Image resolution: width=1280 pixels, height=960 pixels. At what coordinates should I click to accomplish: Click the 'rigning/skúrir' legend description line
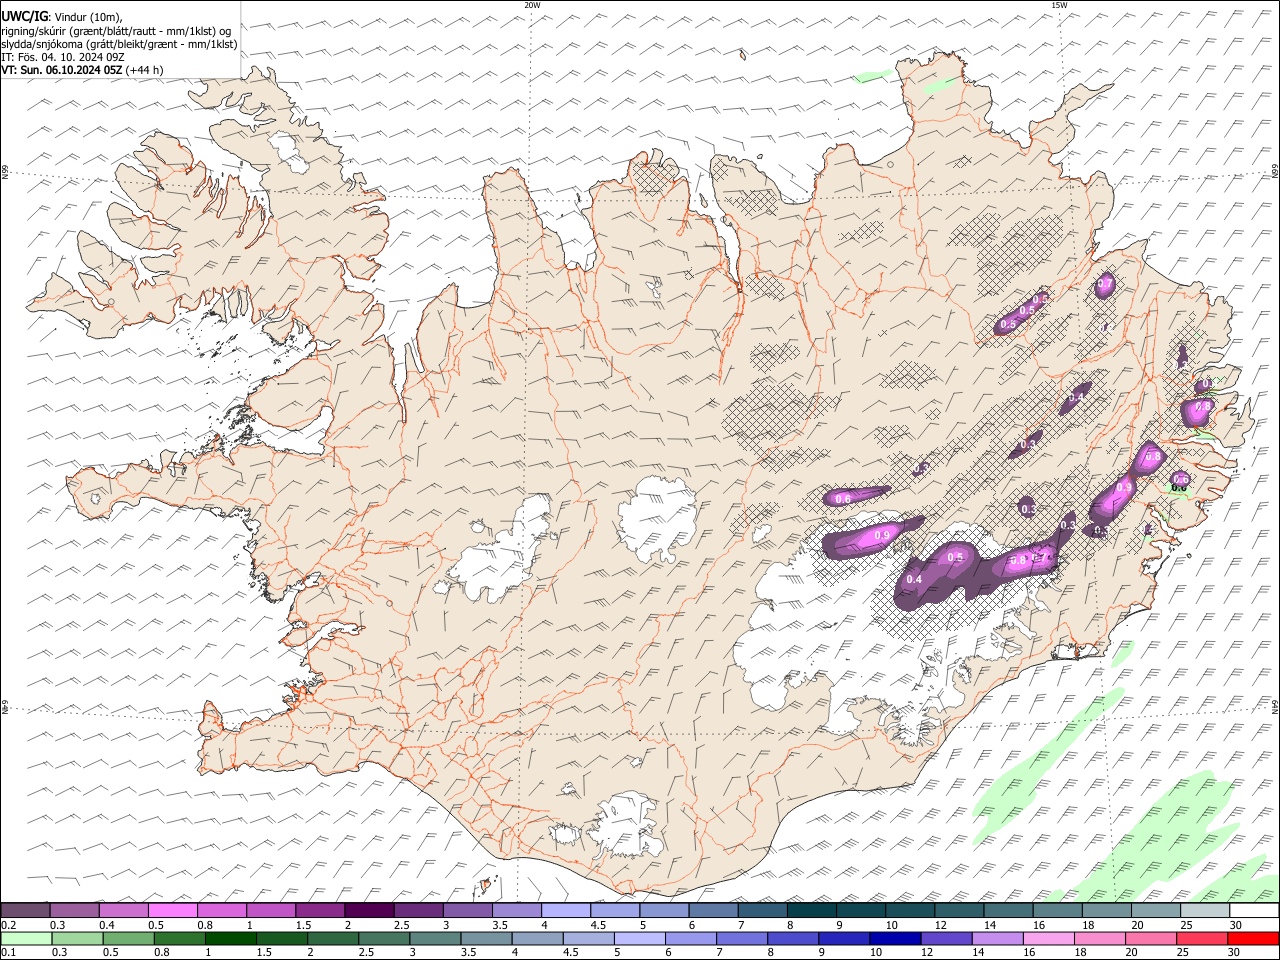tap(116, 31)
